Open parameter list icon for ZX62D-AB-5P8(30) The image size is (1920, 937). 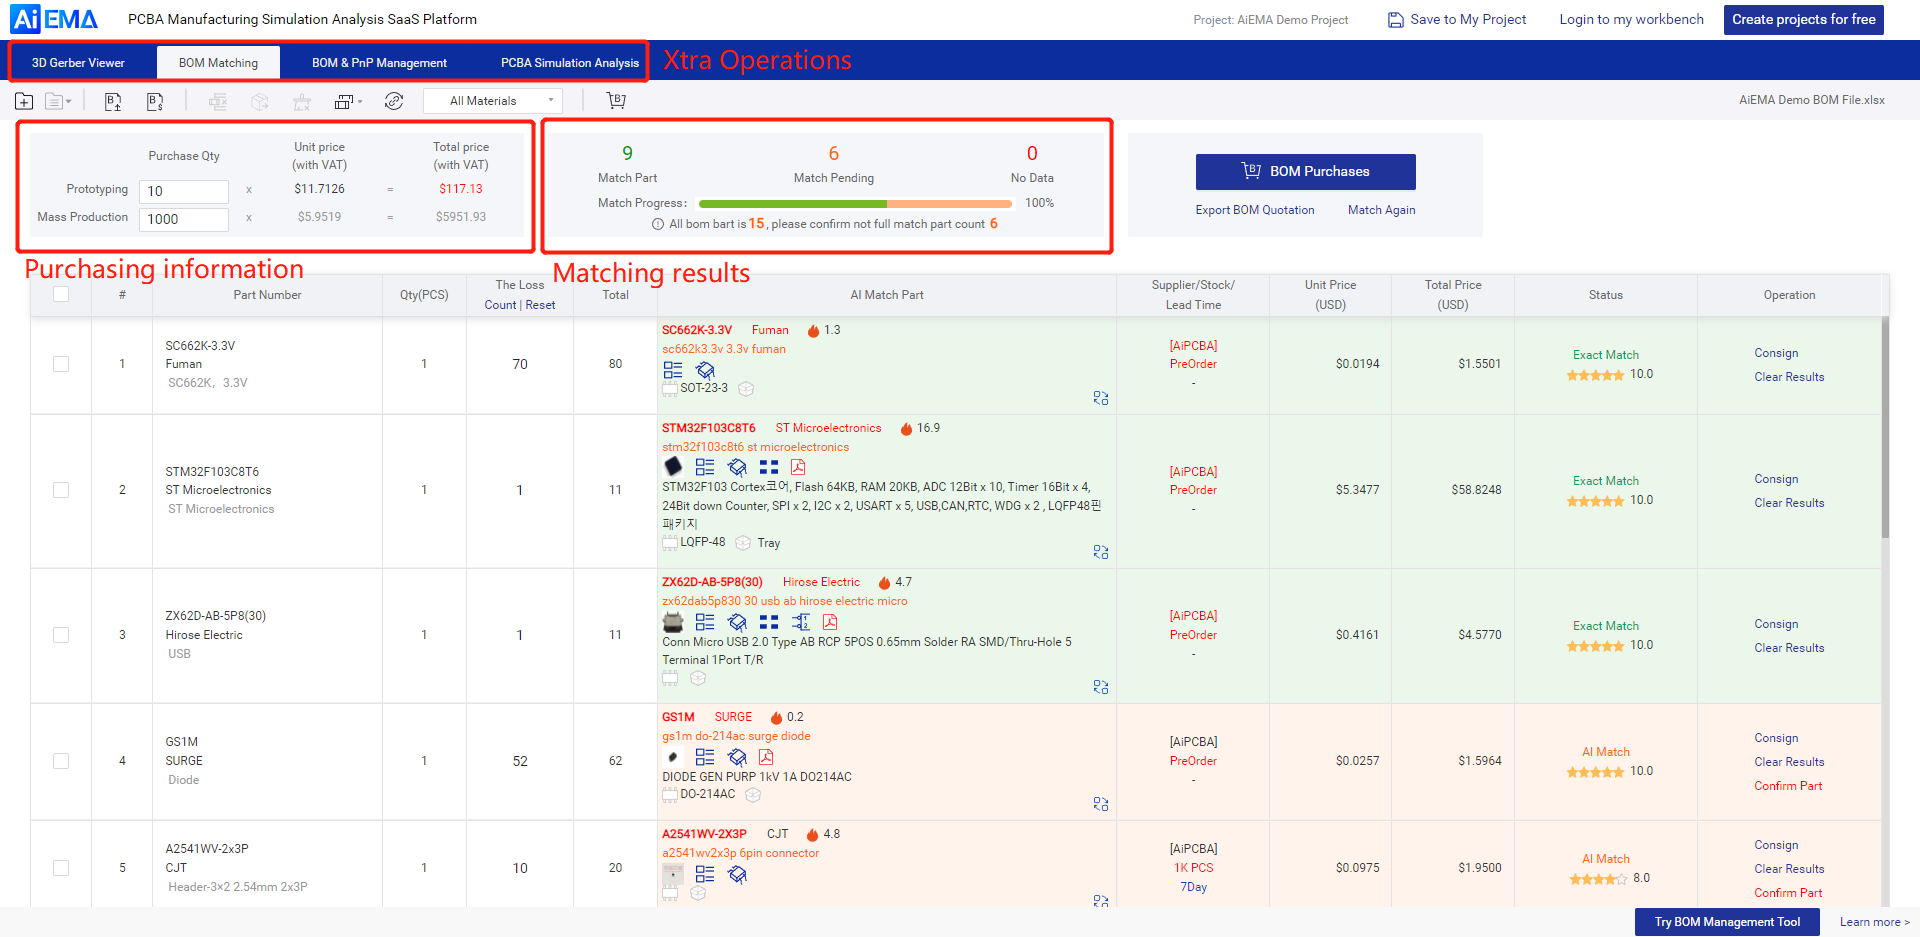coord(705,622)
